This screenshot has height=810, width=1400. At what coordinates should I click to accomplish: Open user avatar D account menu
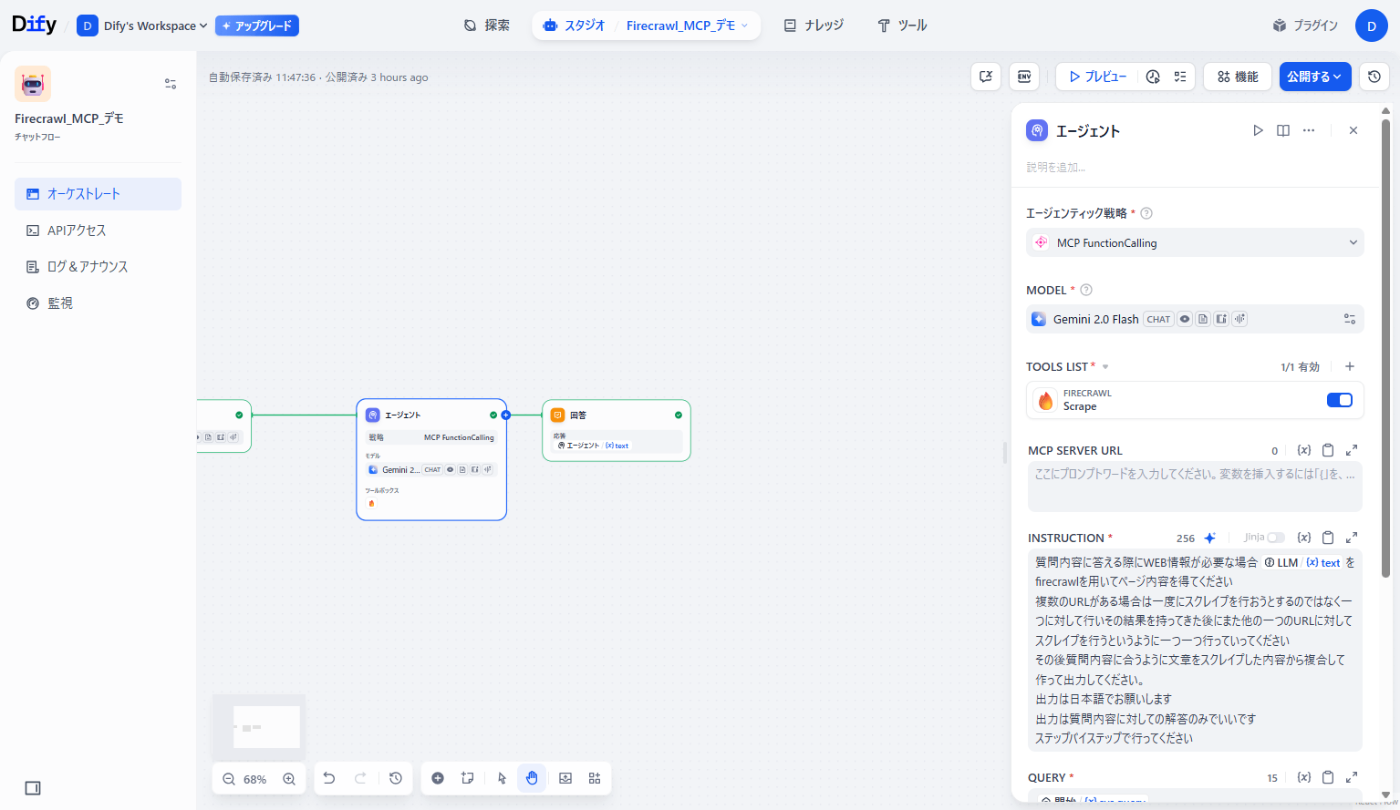click(1371, 26)
